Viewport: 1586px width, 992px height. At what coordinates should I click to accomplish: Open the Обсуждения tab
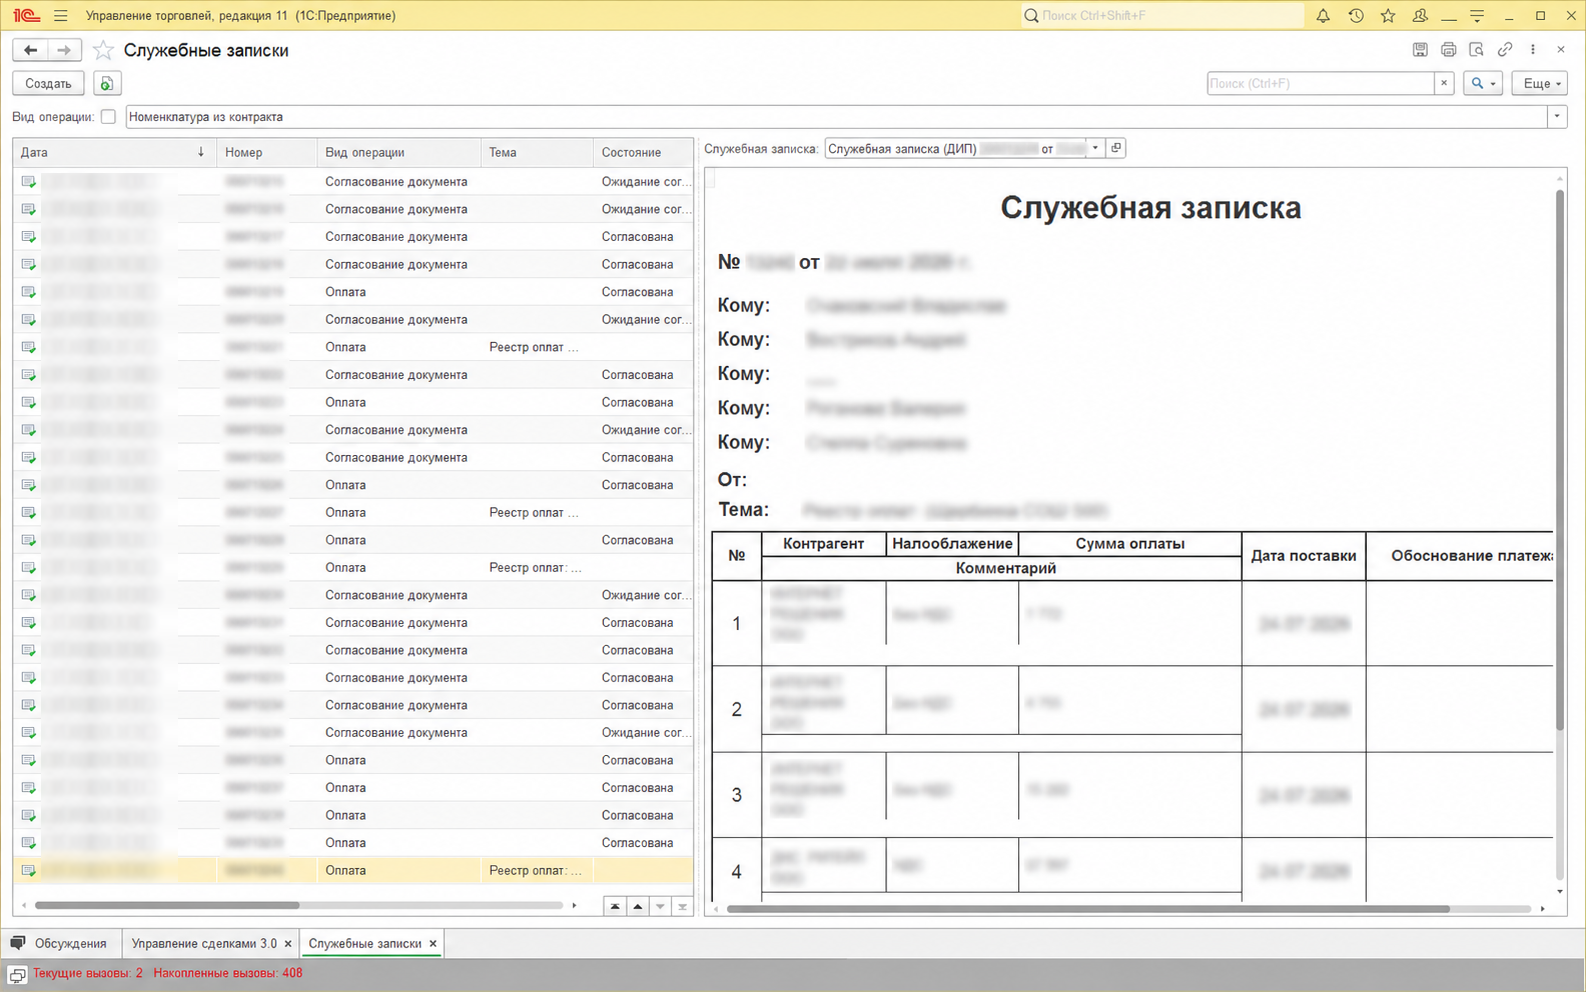coord(59,943)
